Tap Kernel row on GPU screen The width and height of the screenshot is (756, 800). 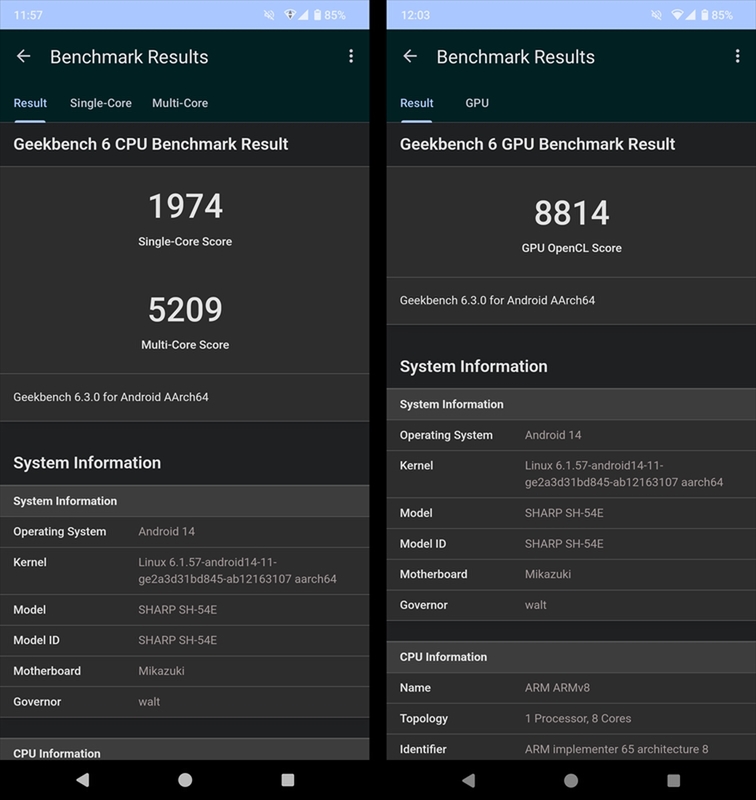point(571,474)
